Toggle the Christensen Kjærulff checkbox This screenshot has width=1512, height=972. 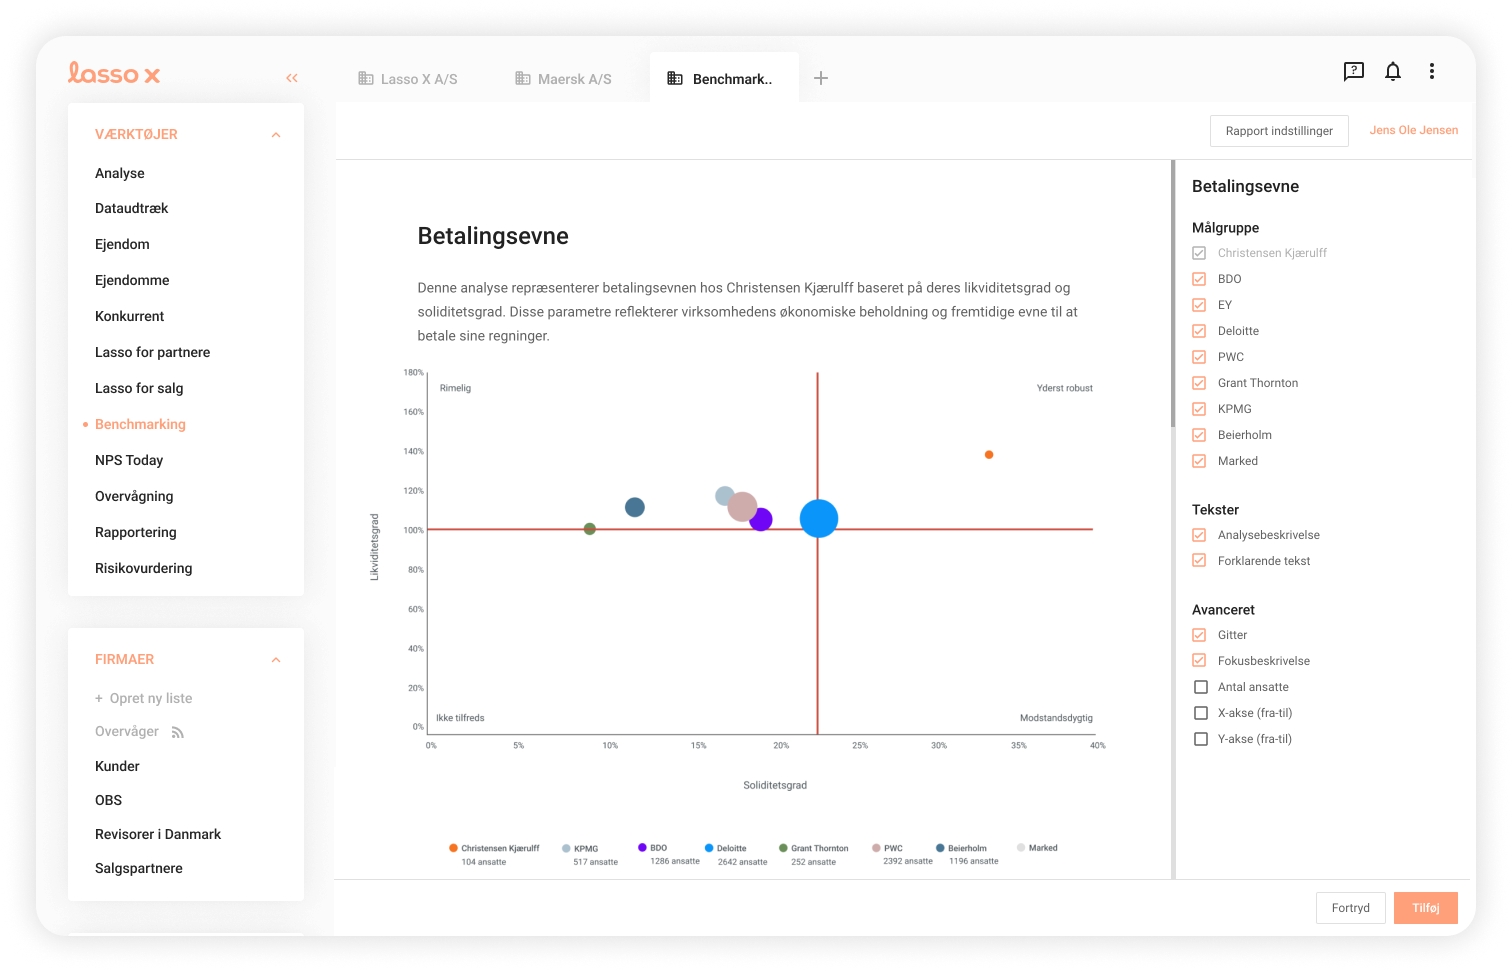tap(1199, 253)
